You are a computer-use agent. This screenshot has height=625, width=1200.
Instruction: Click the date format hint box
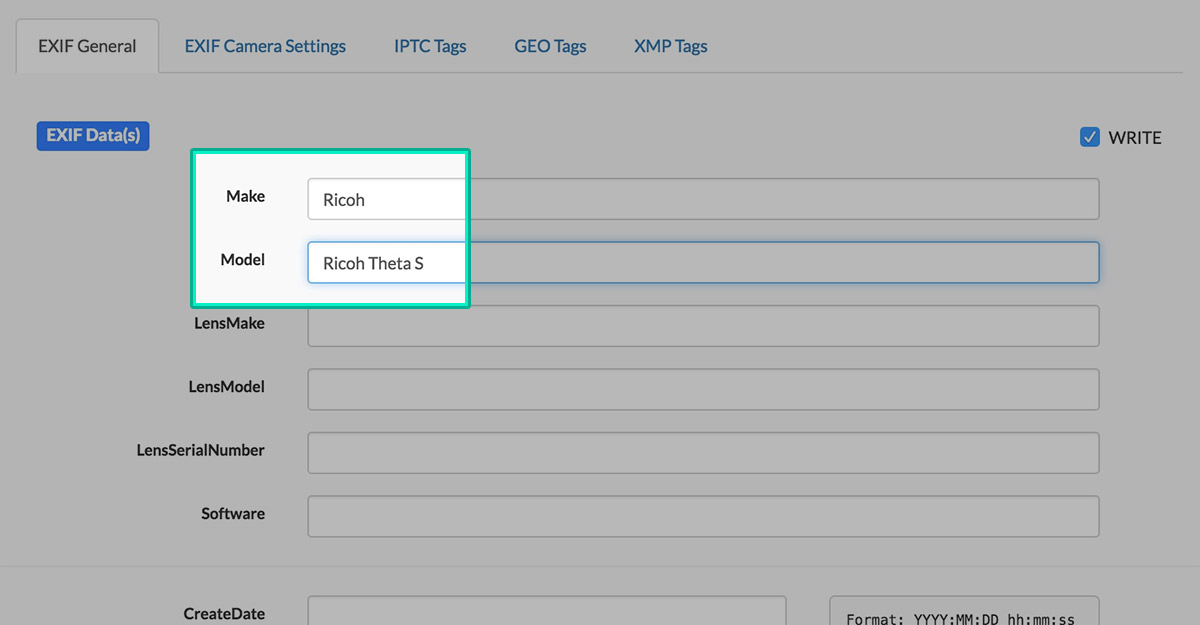click(964, 611)
